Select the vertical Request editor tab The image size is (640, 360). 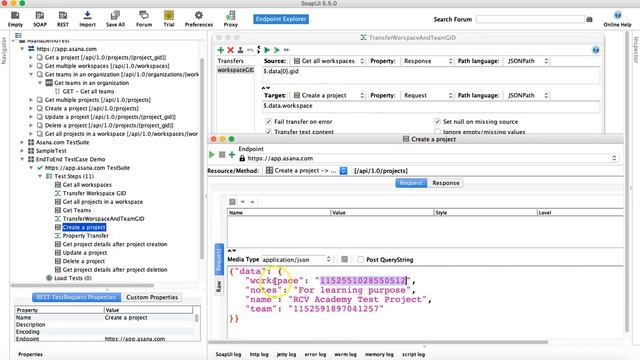pyautogui.click(x=219, y=259)
